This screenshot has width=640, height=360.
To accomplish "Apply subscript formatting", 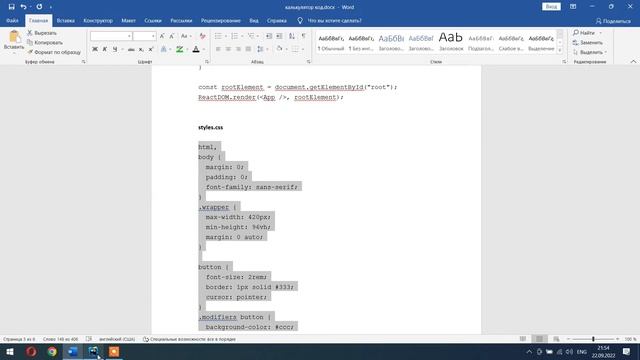I will (141, 49).
